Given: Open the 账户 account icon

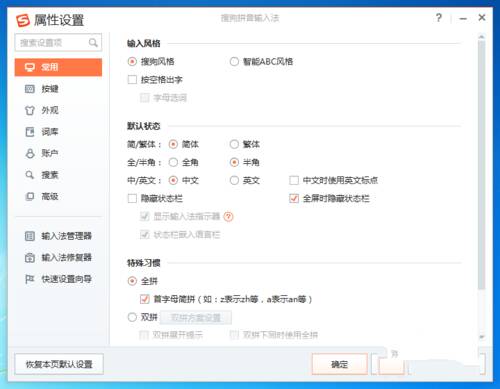Looking at the screenshot, I should [30, 153].
